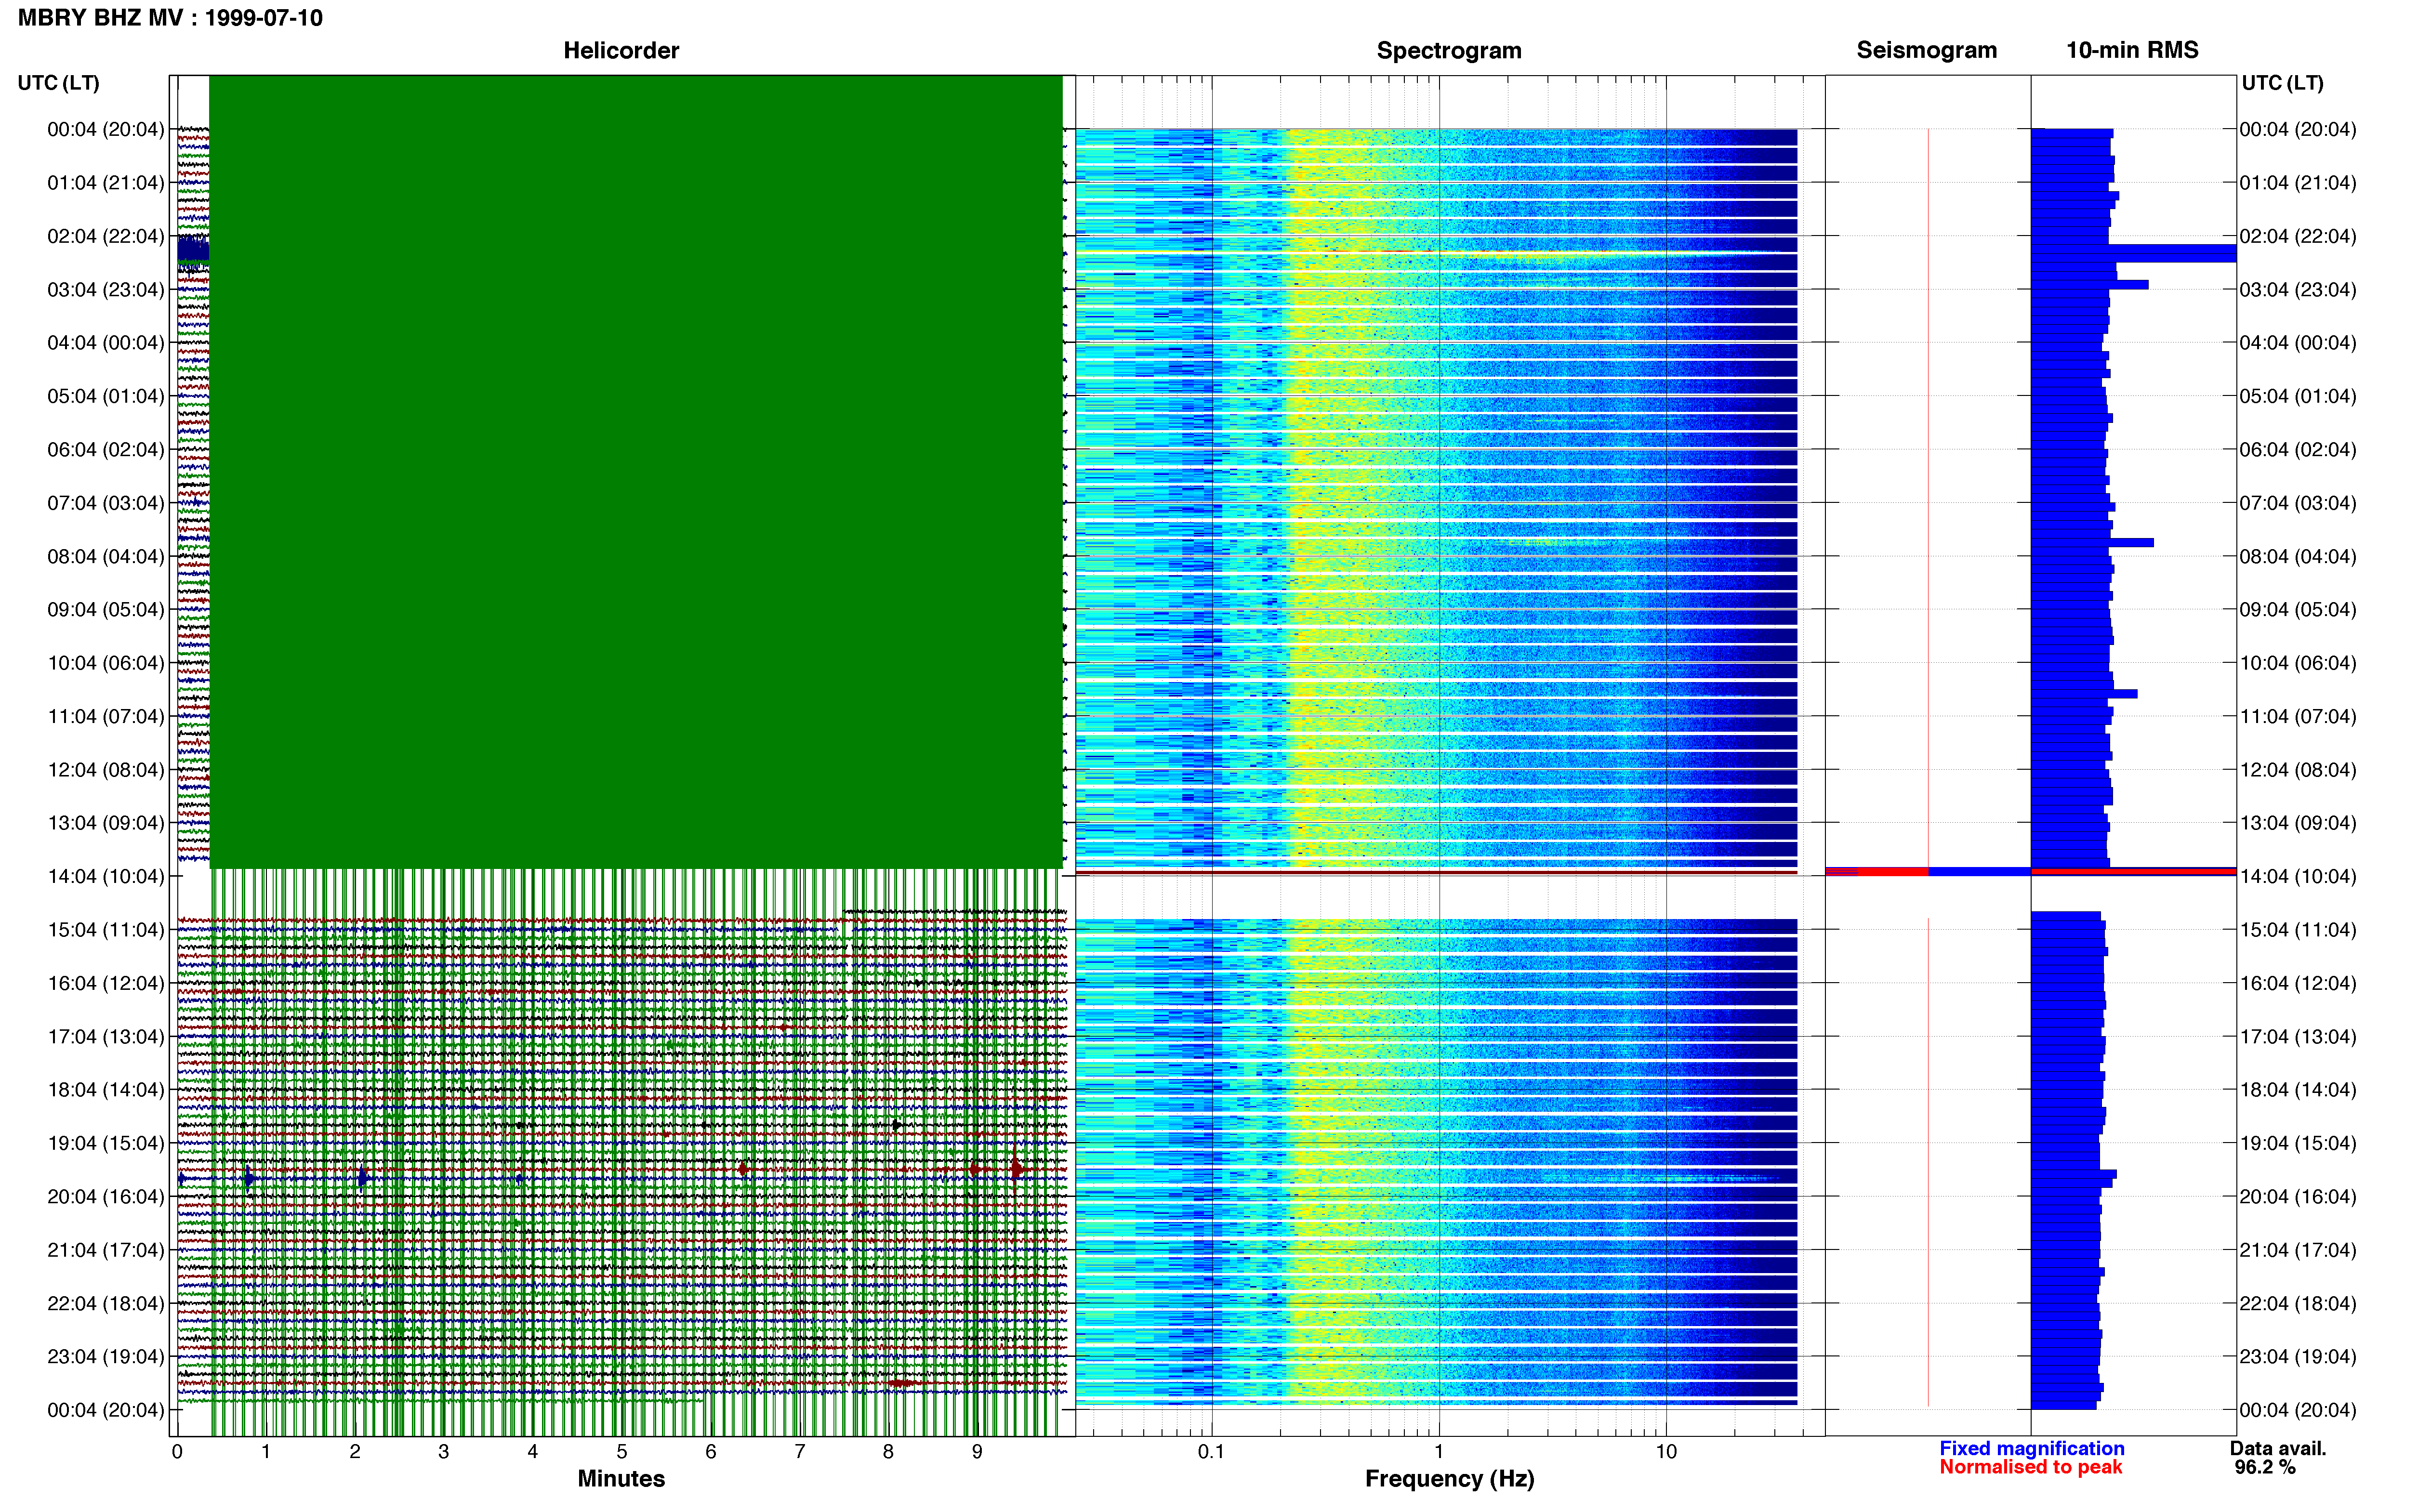Click the 0.1 tick on the Frequency axis
Screen dimensions: 2418x1512
(1211, 1451)
